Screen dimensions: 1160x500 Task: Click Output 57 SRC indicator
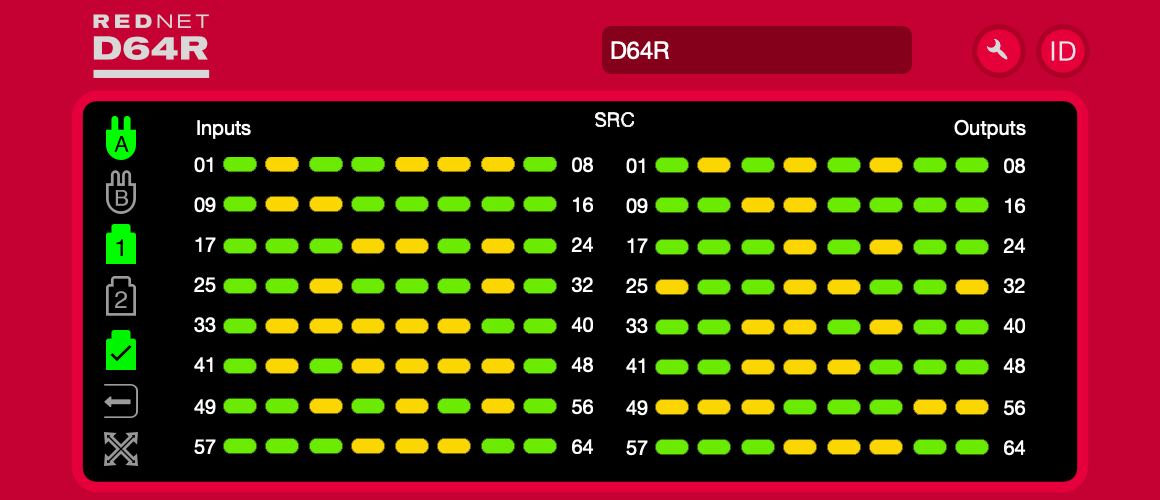pyautogui.click(x=672, y=447)
